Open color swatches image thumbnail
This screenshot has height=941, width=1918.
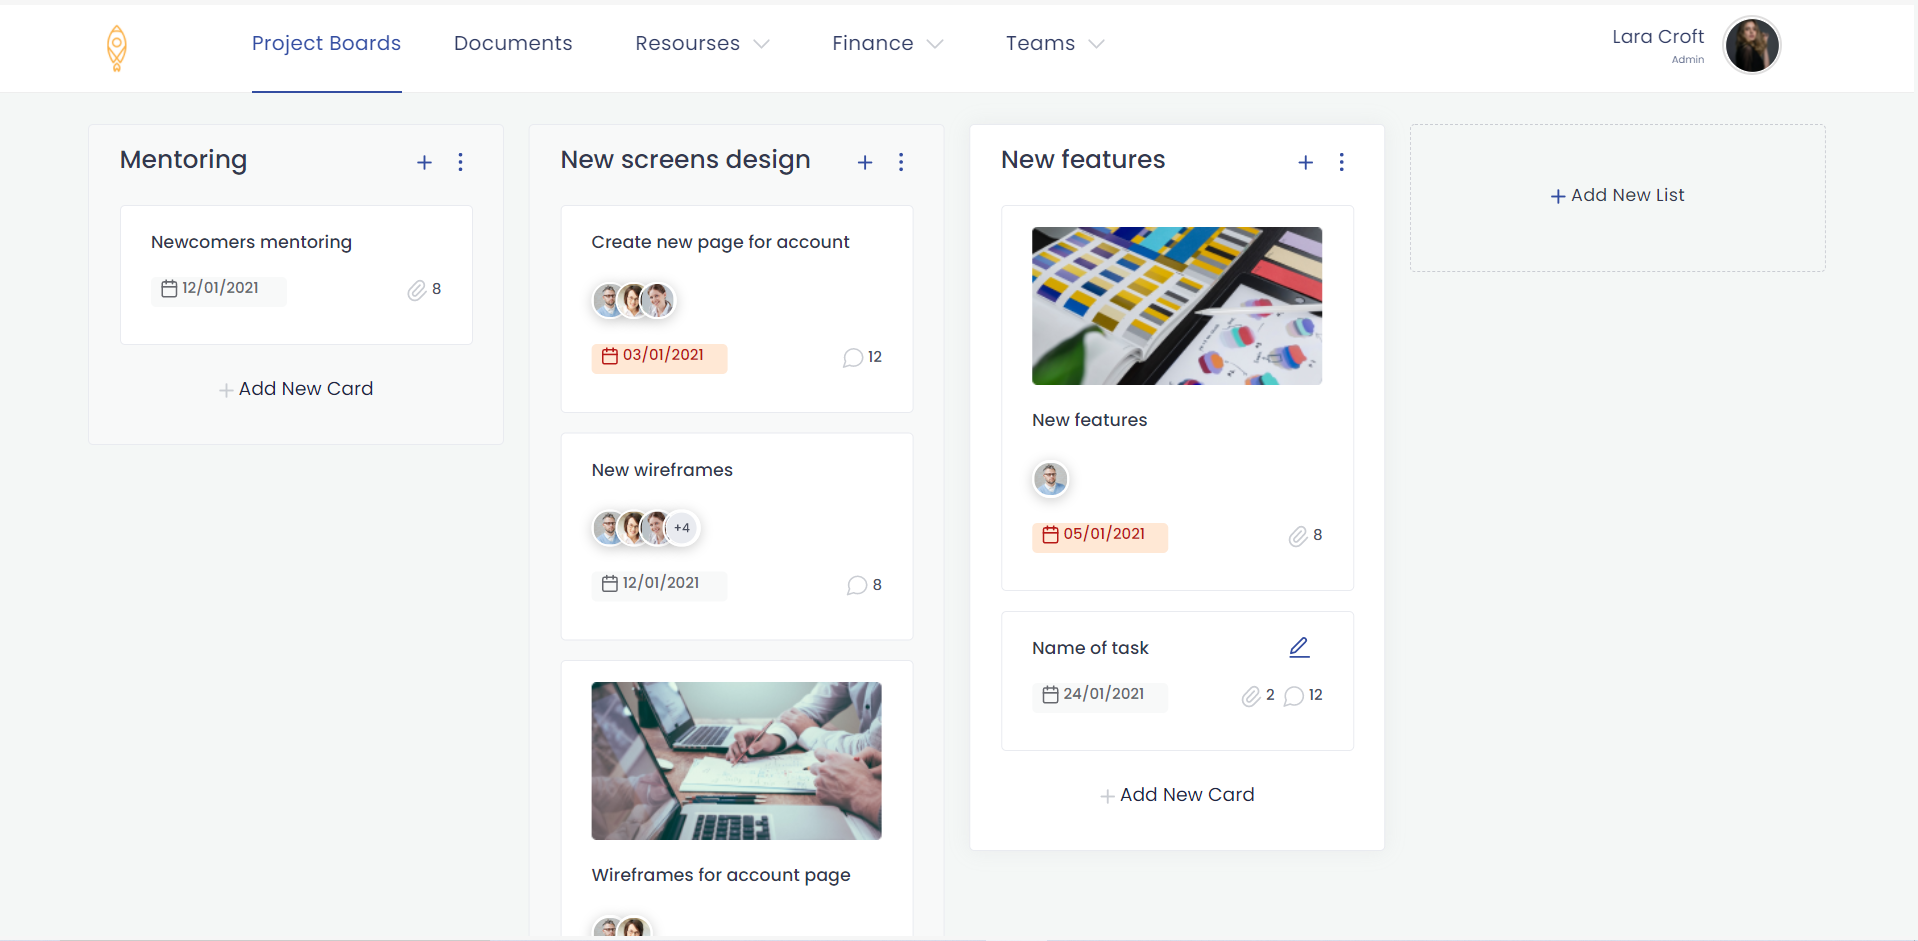[1177, 306]
